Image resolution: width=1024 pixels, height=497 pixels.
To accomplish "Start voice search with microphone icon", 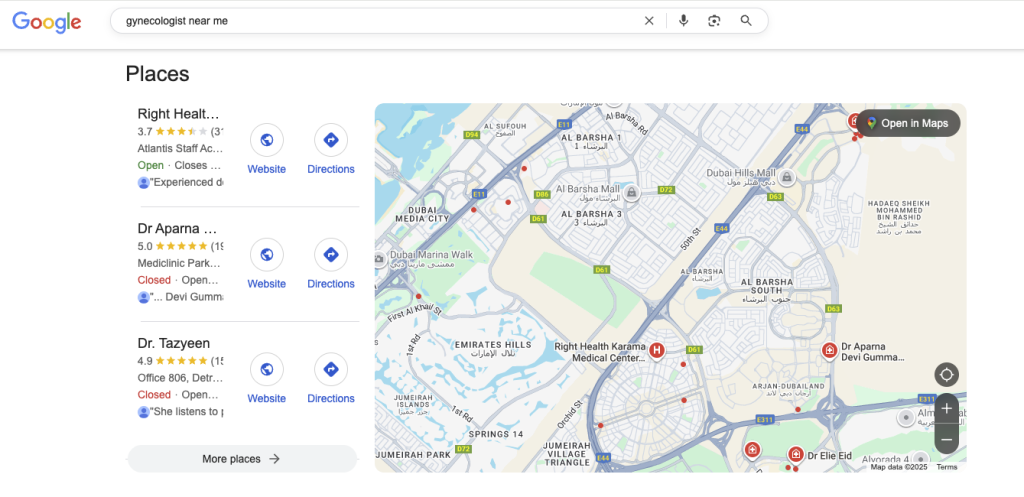I will click(683, 21).
